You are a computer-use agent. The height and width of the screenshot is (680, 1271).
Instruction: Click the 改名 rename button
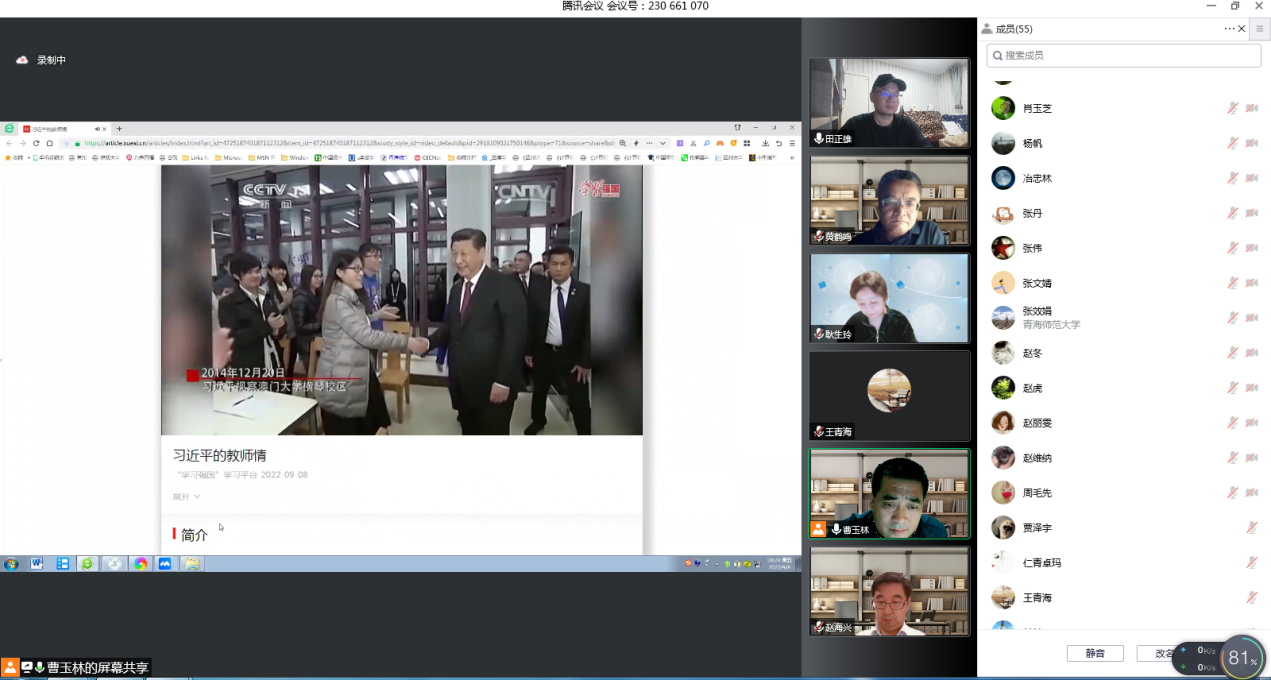point(1160,653)
